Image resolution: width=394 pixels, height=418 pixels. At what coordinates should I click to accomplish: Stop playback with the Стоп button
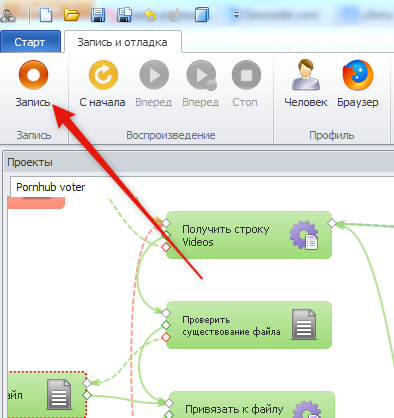(246, 84)
